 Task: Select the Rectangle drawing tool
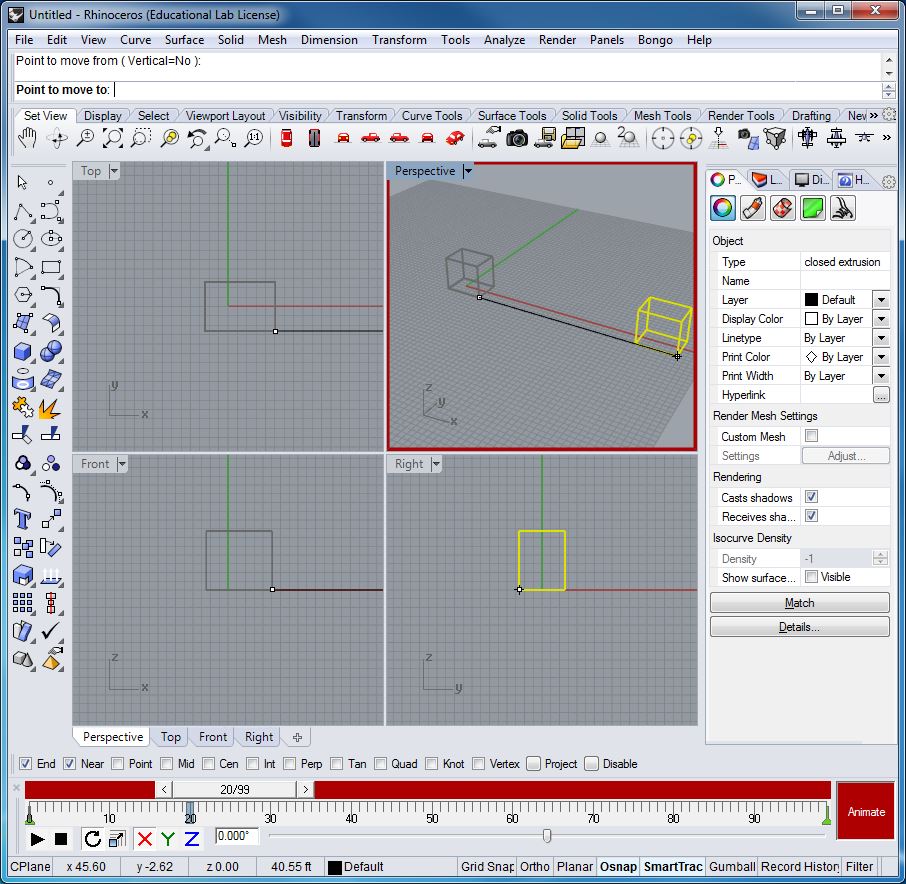(x=51, y=267)
